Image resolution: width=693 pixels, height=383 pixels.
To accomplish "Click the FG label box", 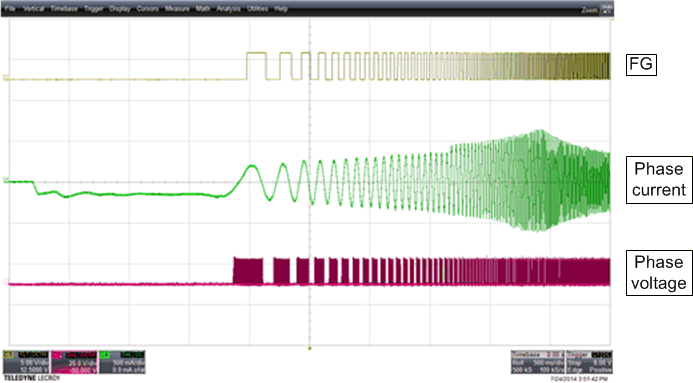I will [641, 64].
